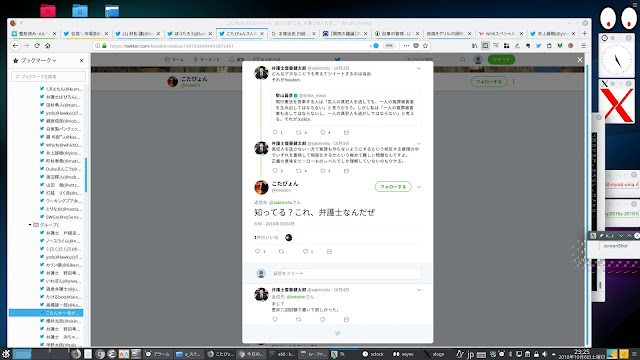Bookmark this page with the star icon
Screen dimensions: 640x360
(x=425, y=46)
